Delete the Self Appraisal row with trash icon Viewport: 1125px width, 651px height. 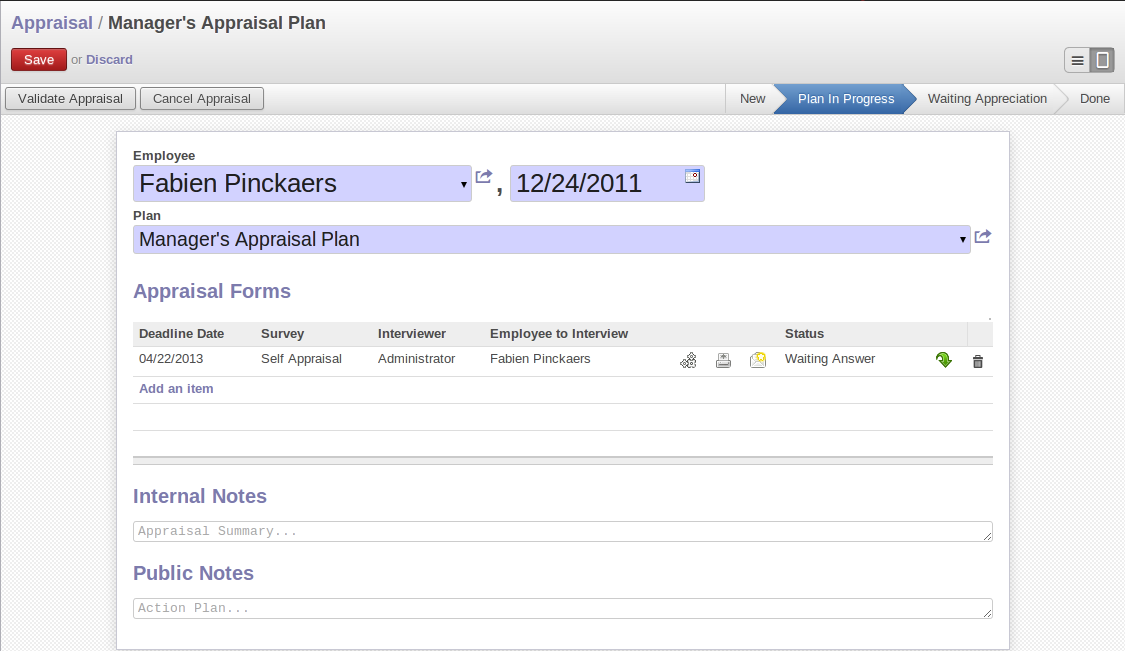coord(978,362)
